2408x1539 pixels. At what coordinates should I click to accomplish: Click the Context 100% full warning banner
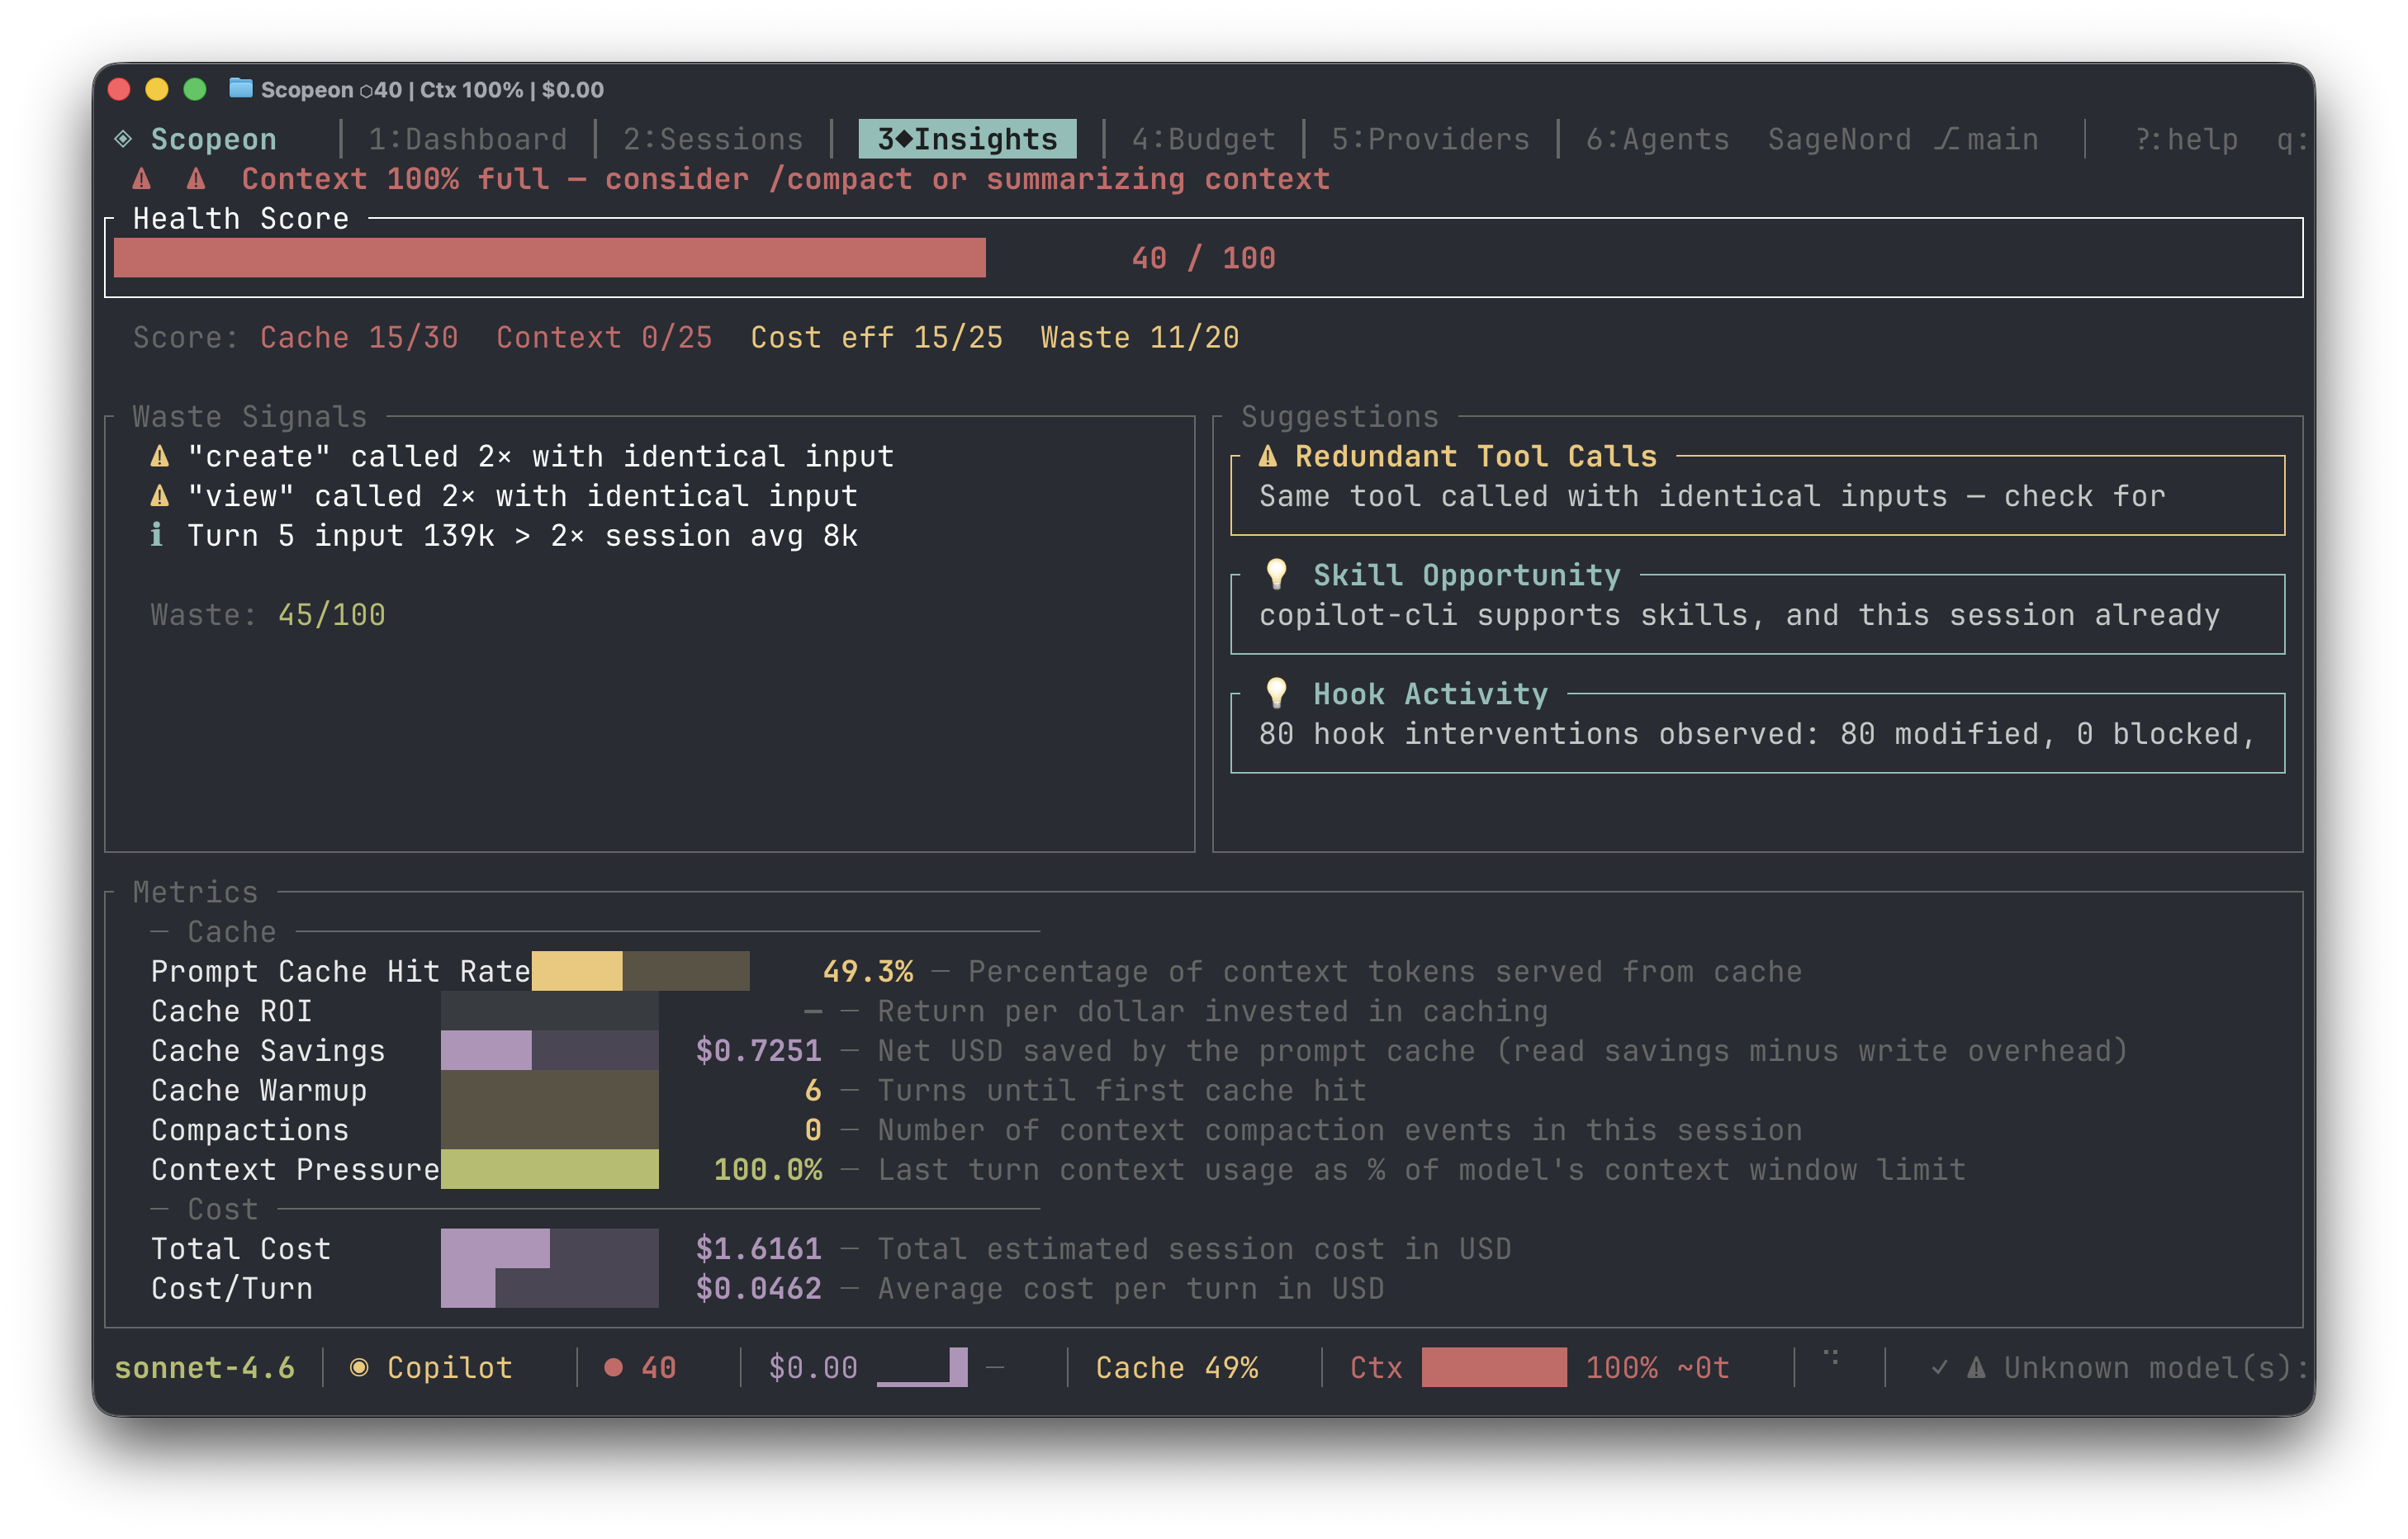[785, 179]
